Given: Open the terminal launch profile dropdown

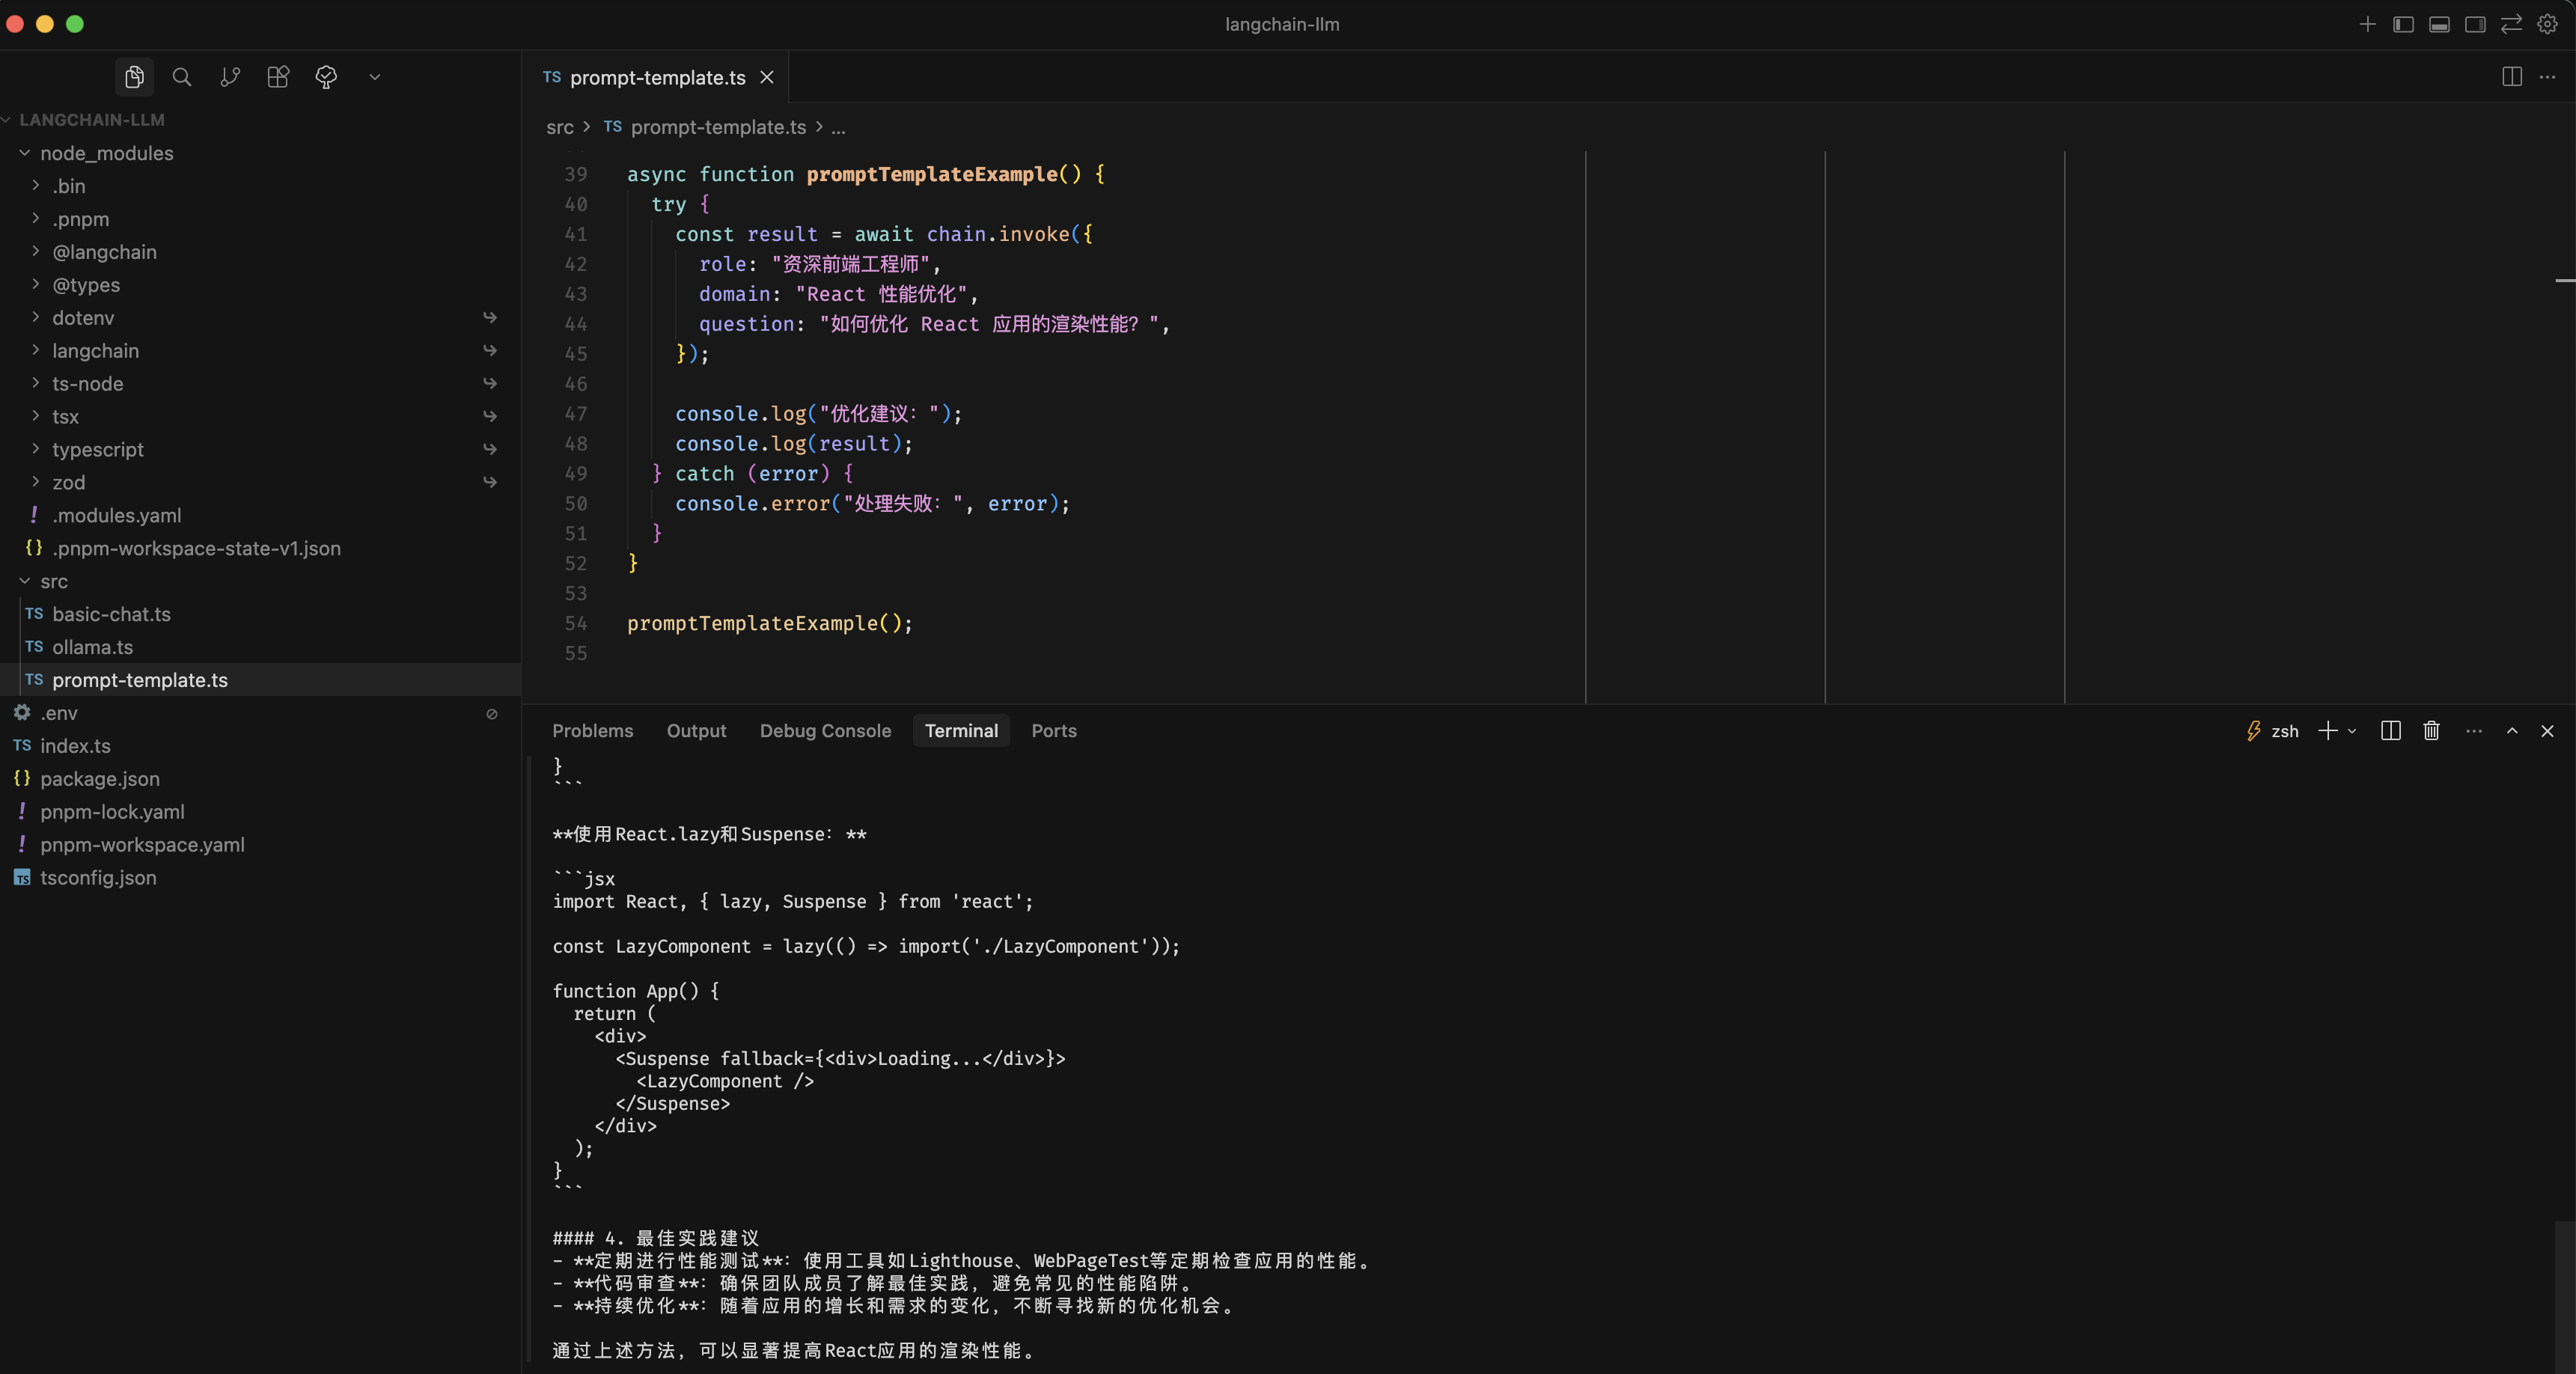Looking at the screenshot, I should pyautogui.click(x=2352, y=731).
